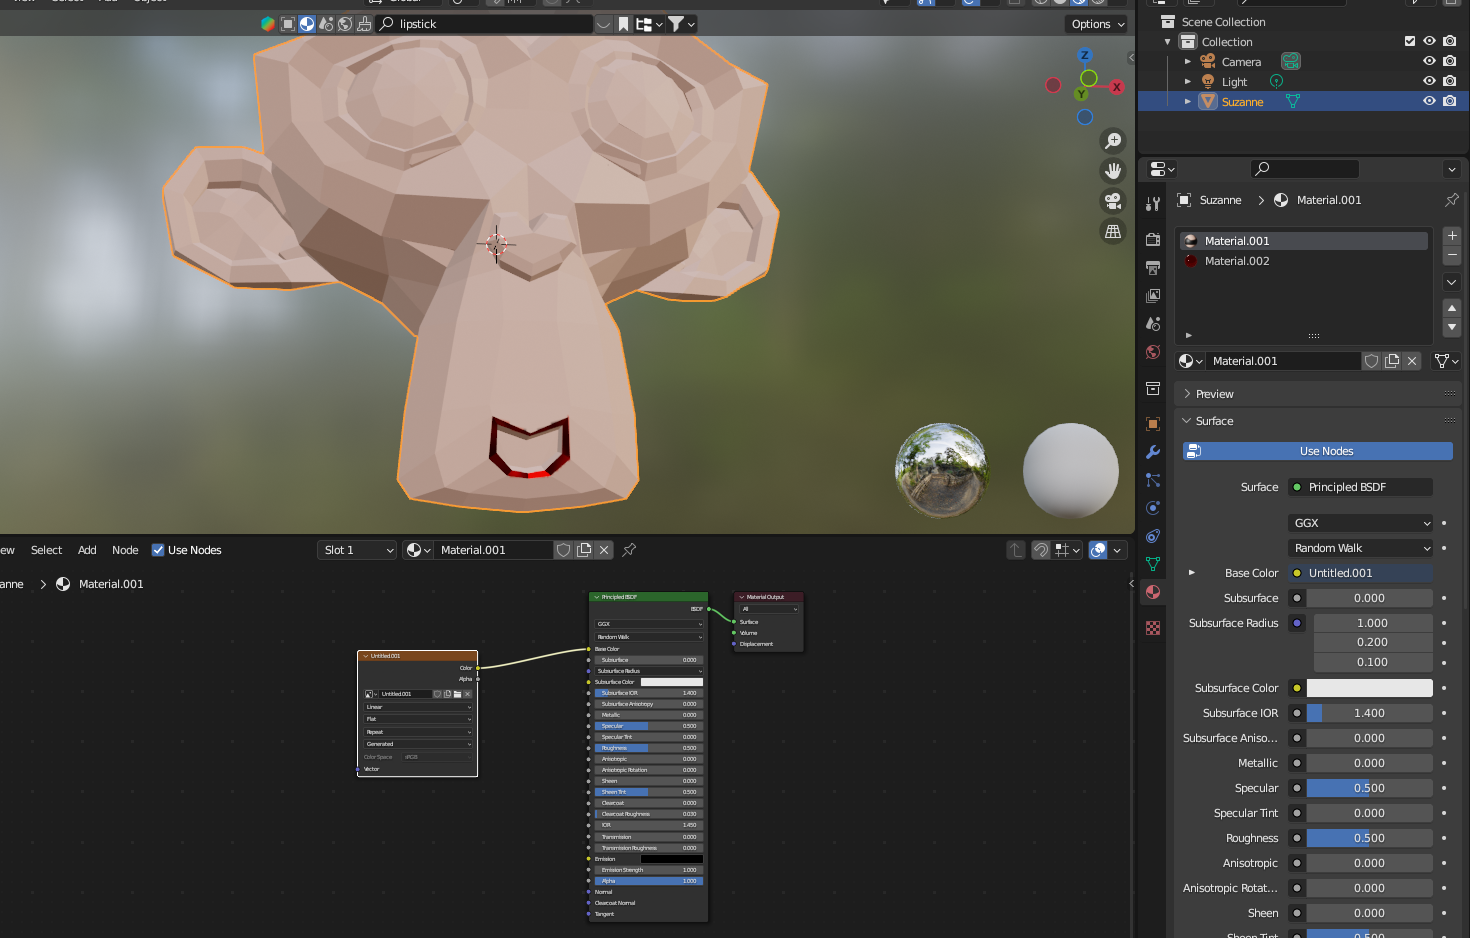Toggle snapping in node editor header
The width and height of the screenshot is (1470, 938).
(1041, 550)
